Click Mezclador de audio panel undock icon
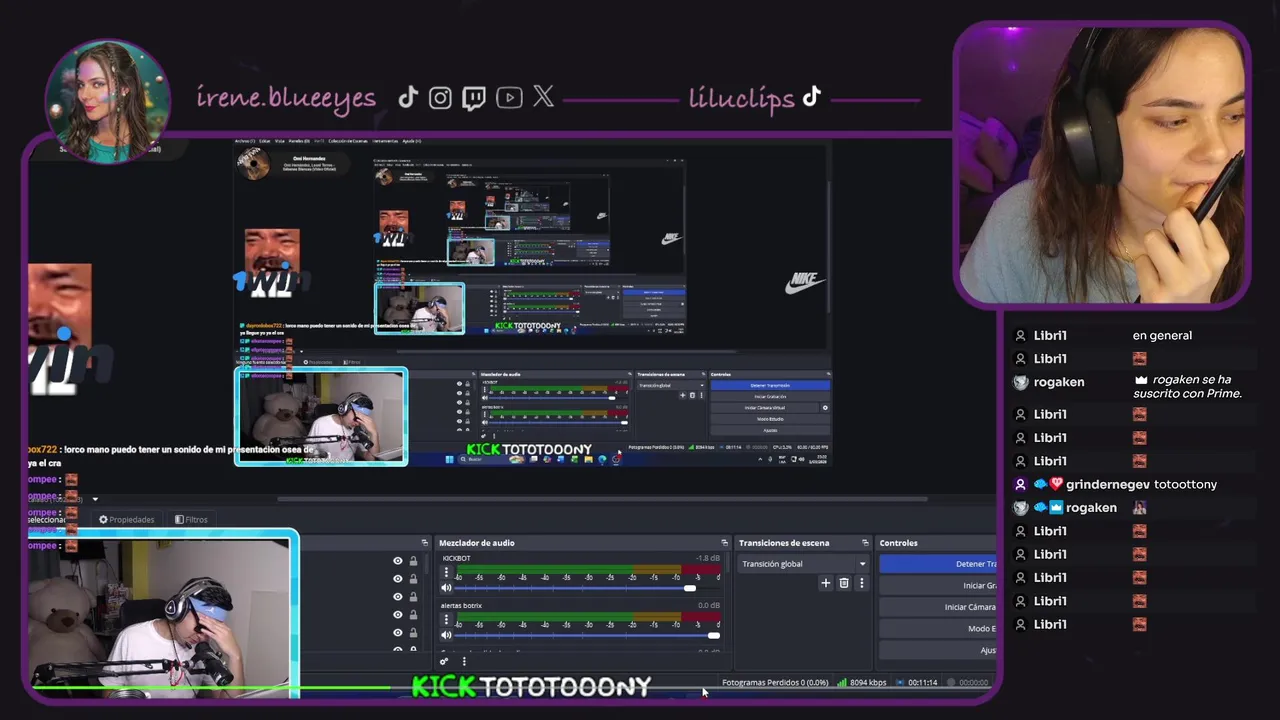 tap(723, 543)
